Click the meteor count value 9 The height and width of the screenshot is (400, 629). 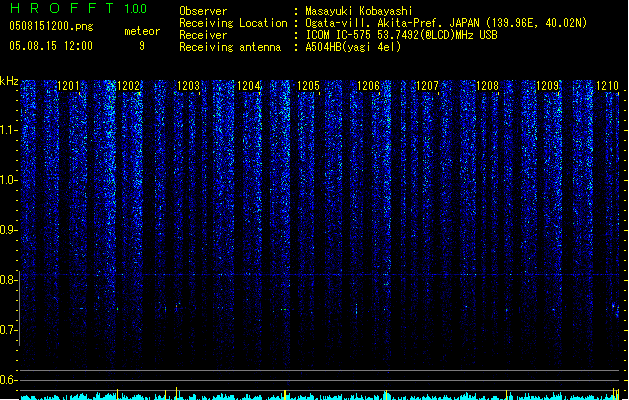tap(142, 46)
